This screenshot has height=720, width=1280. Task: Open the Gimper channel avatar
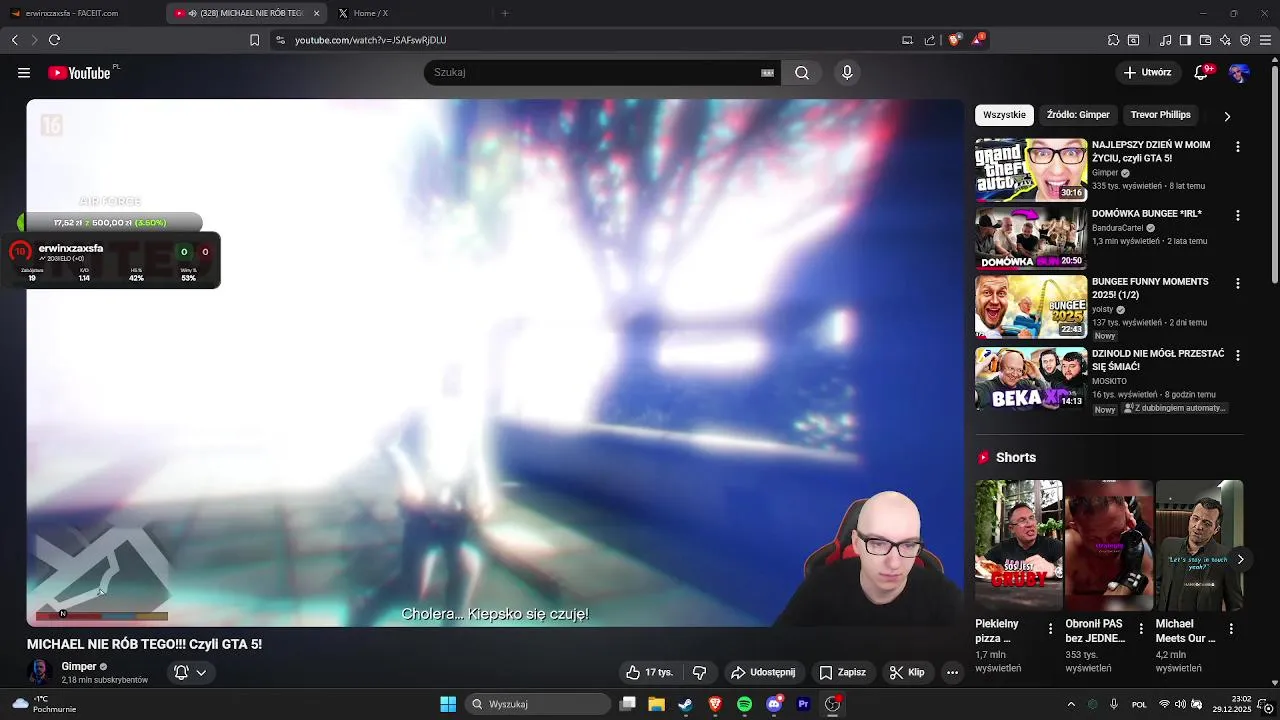coord(40,672)
